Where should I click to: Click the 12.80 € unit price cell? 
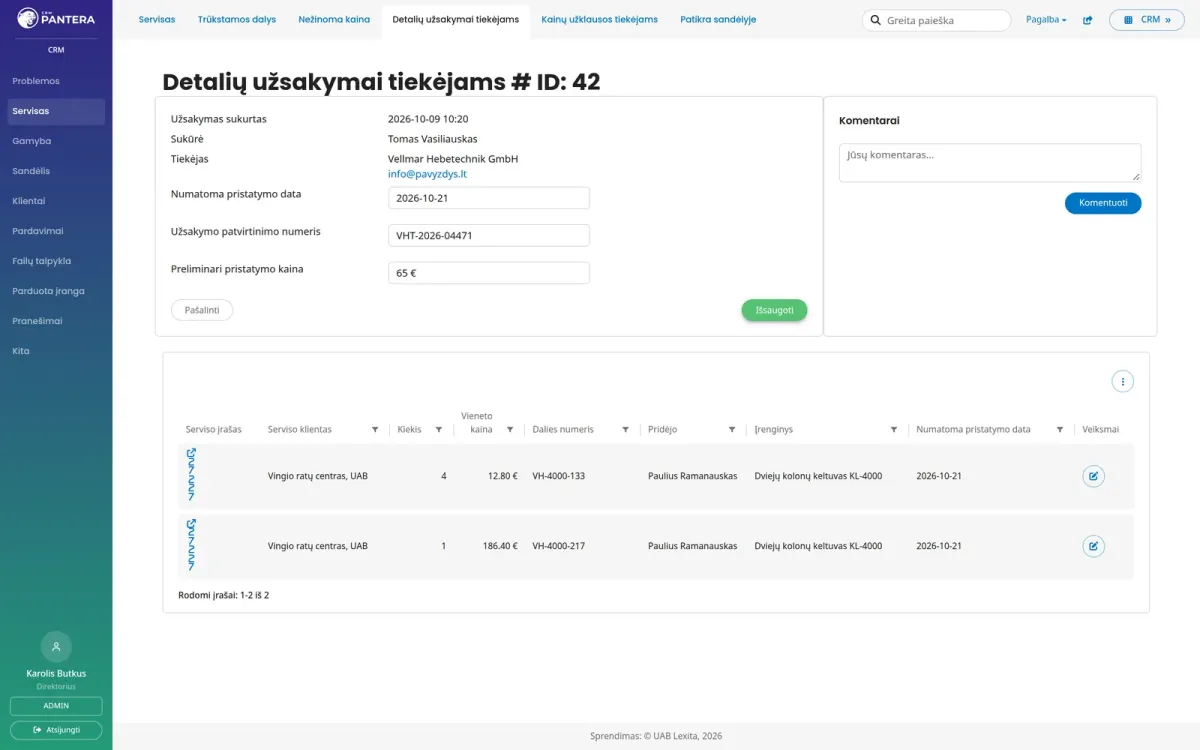click(503, 476)
